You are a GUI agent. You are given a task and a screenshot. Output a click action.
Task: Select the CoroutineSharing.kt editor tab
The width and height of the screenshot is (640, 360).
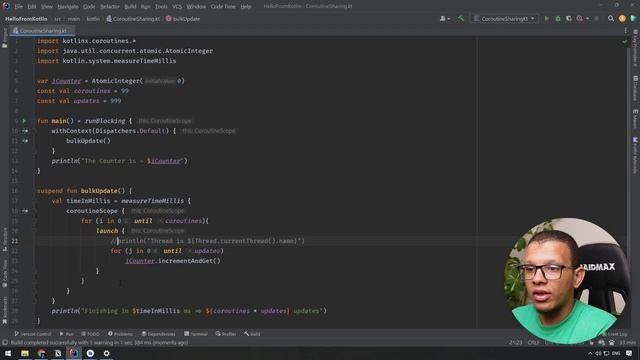[x=43, y=31]
